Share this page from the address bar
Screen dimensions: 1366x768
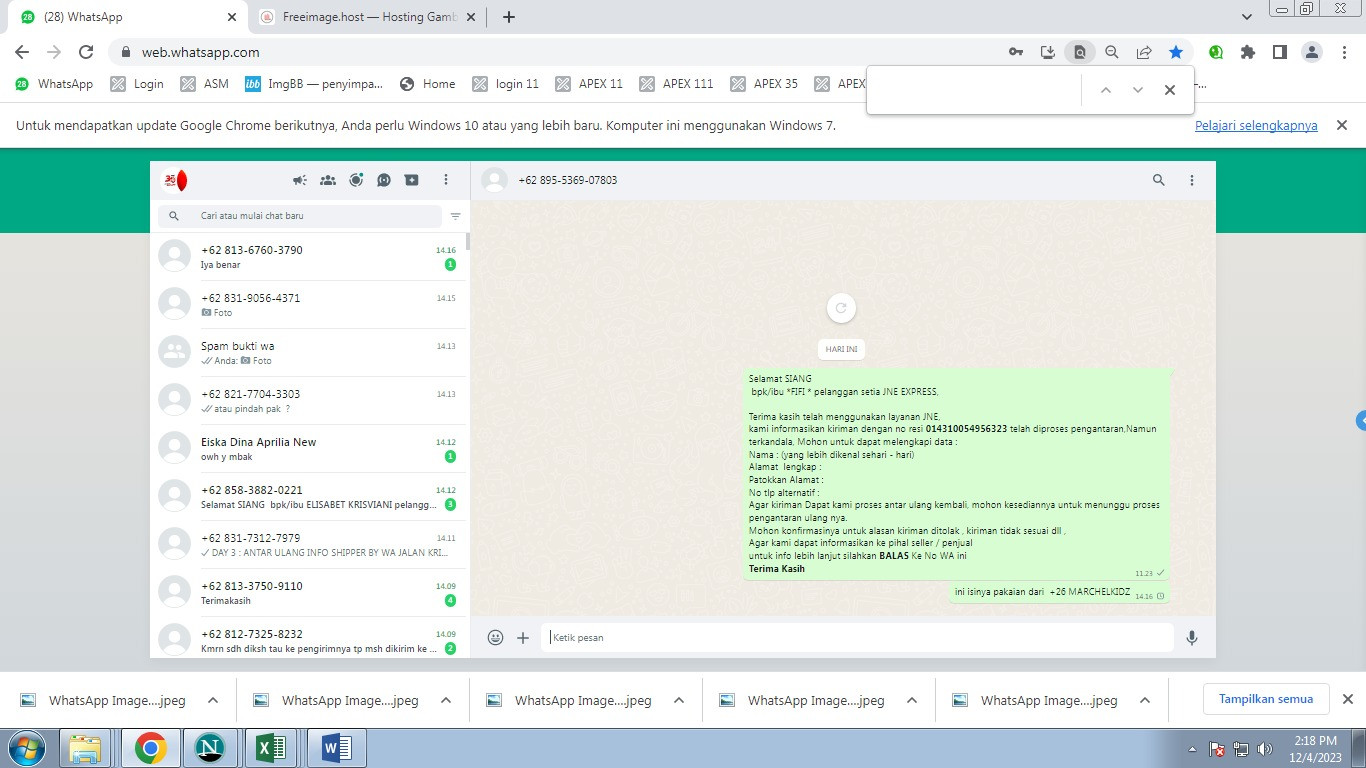(x=1144, y=52)
